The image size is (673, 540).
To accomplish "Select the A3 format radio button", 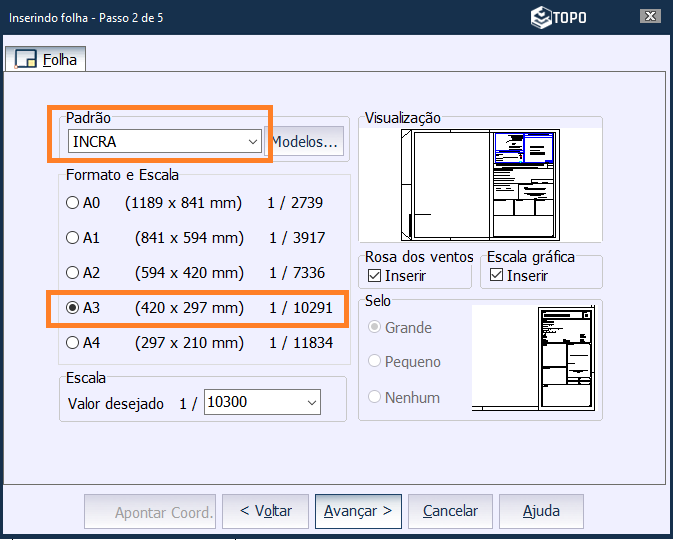I will (x=72, y=308).
